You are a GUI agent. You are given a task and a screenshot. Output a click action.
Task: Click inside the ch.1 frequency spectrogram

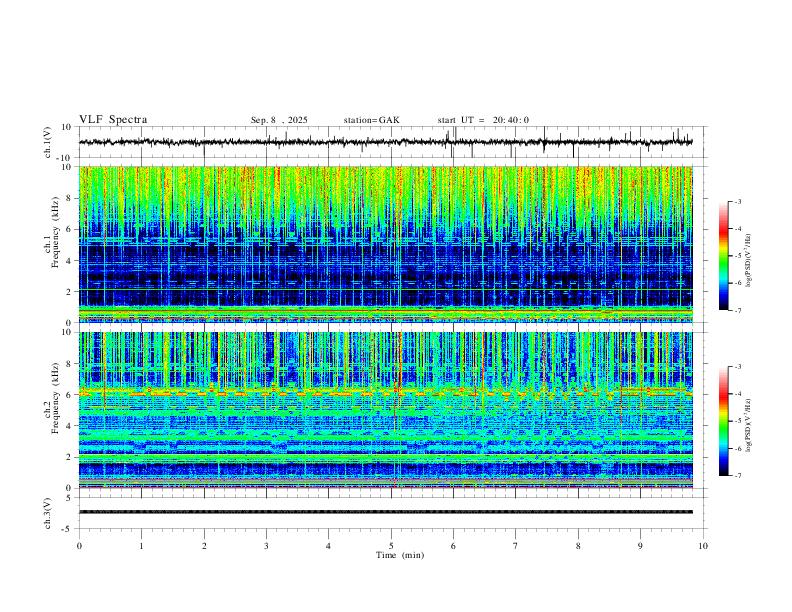tap(385, 244)
